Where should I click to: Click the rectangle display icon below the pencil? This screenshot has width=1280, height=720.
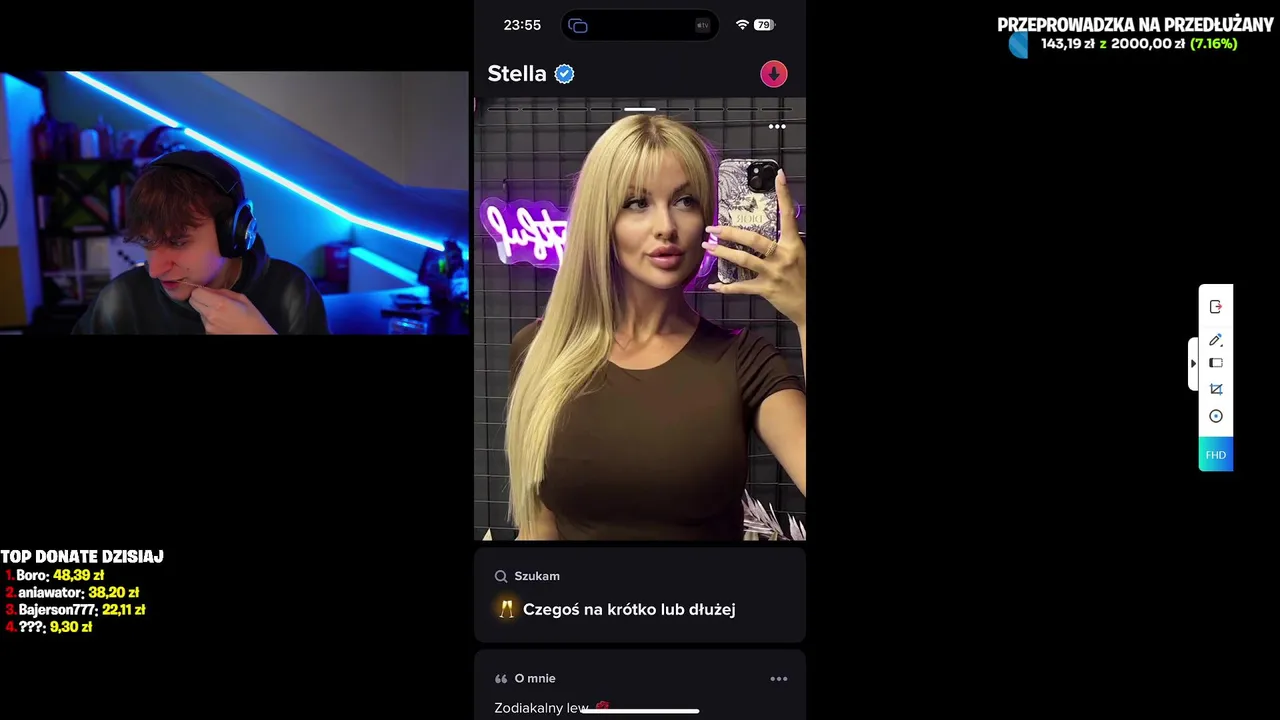click(x=1216, y=363)
